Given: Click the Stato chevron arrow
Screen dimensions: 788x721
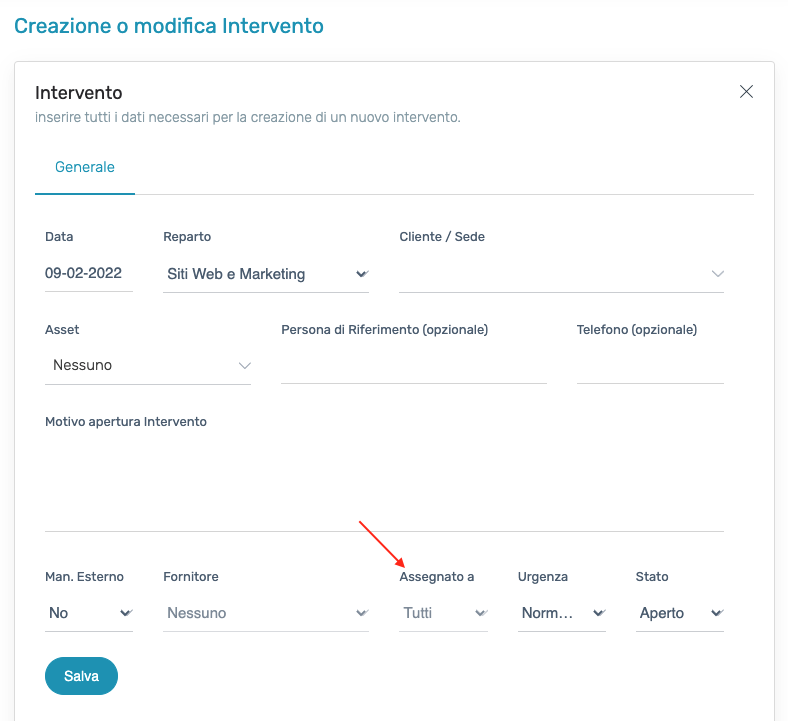Looking at the screenshot, I should [717, 613].
